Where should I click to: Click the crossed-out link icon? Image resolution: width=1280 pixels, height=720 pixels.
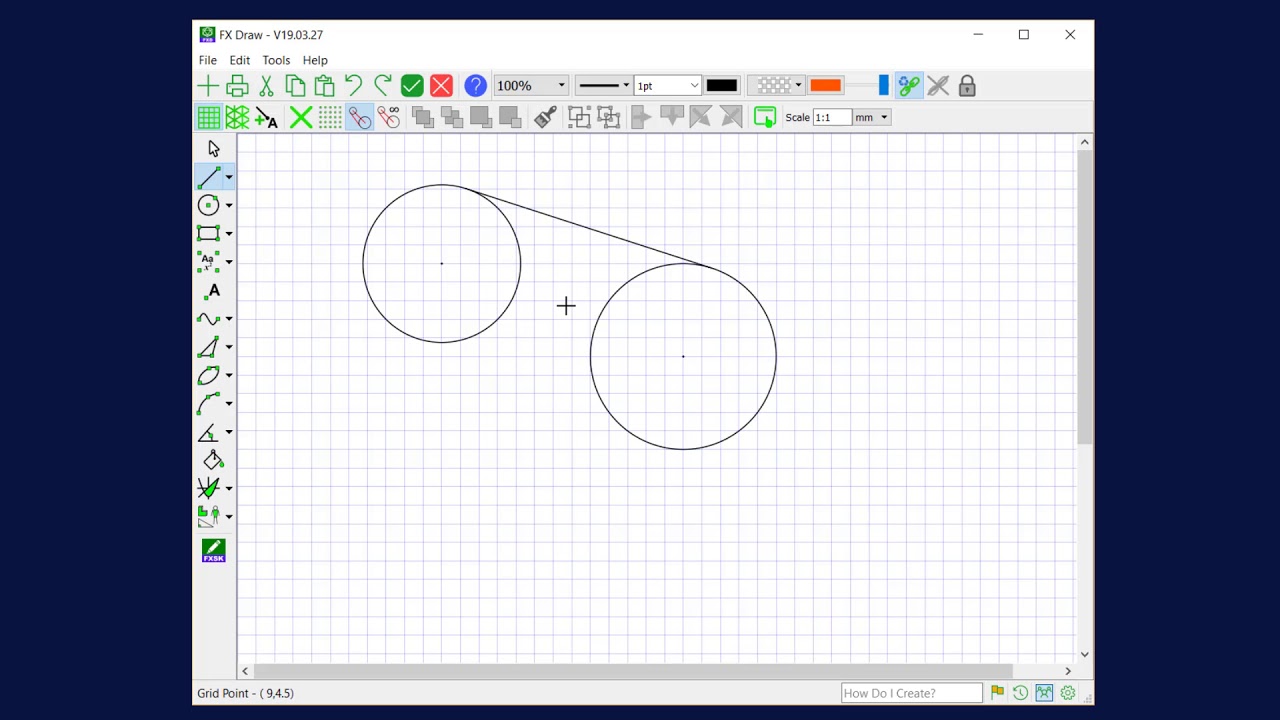[938, 86]
